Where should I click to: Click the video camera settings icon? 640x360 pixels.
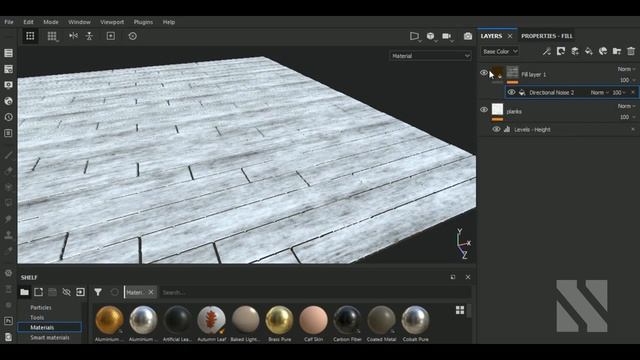tap(447, 36)
